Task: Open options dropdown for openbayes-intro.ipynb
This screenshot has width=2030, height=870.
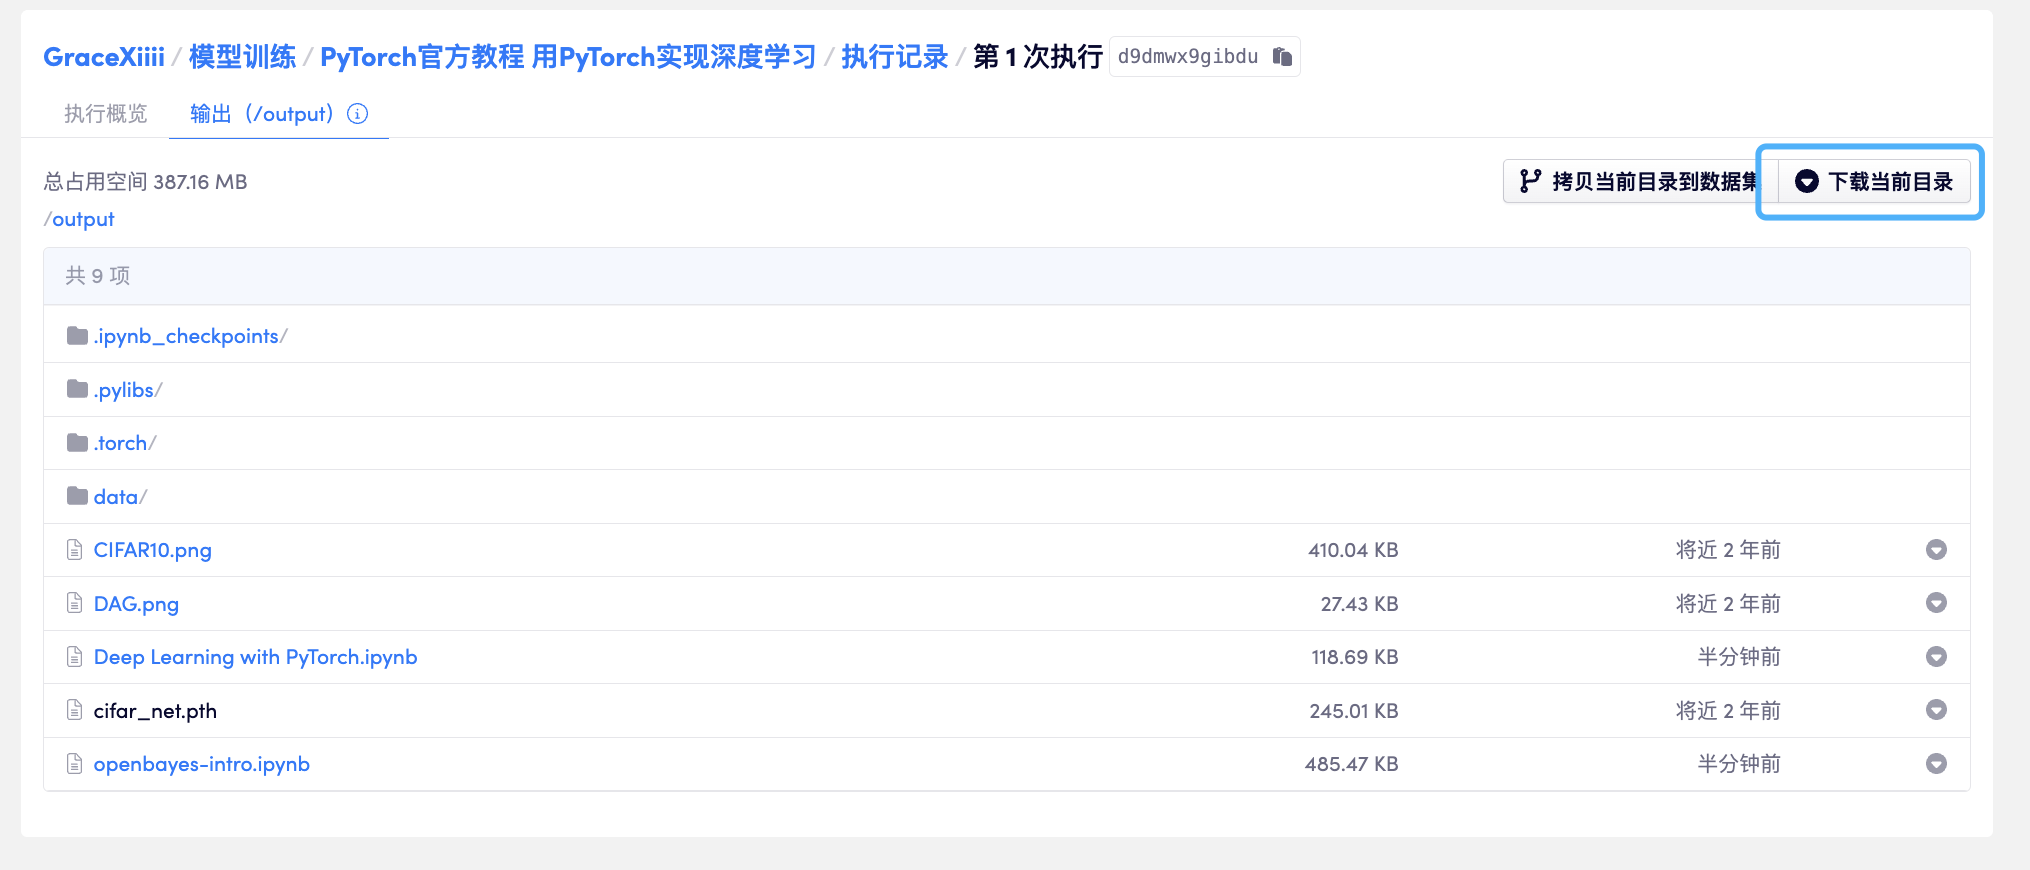Action: pyautogui.click(x=1936, y=764)
